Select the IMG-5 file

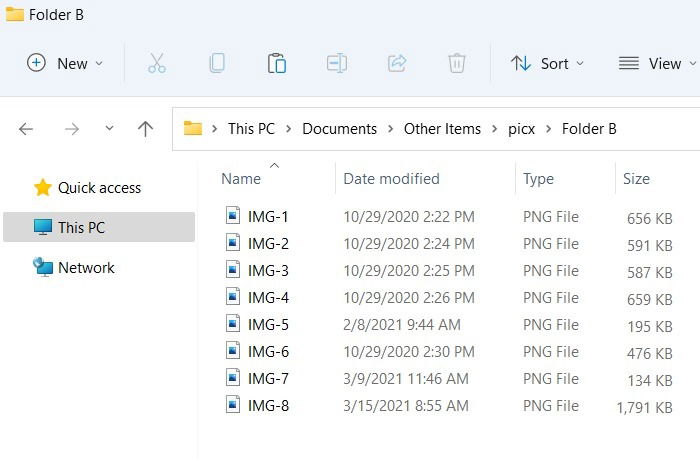click(x=448, y=325)
